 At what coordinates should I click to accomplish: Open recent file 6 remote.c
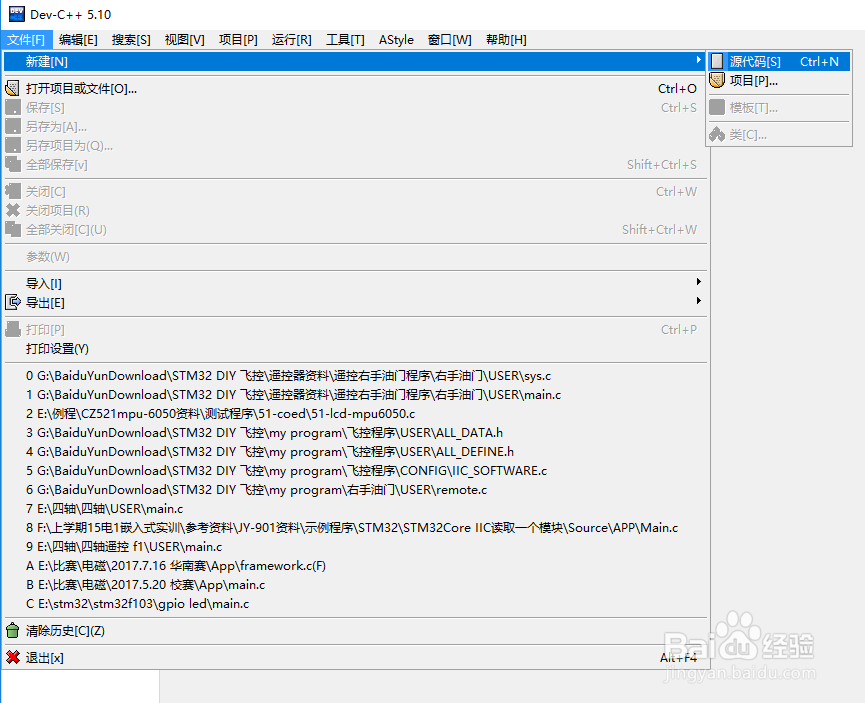point(354,489)
